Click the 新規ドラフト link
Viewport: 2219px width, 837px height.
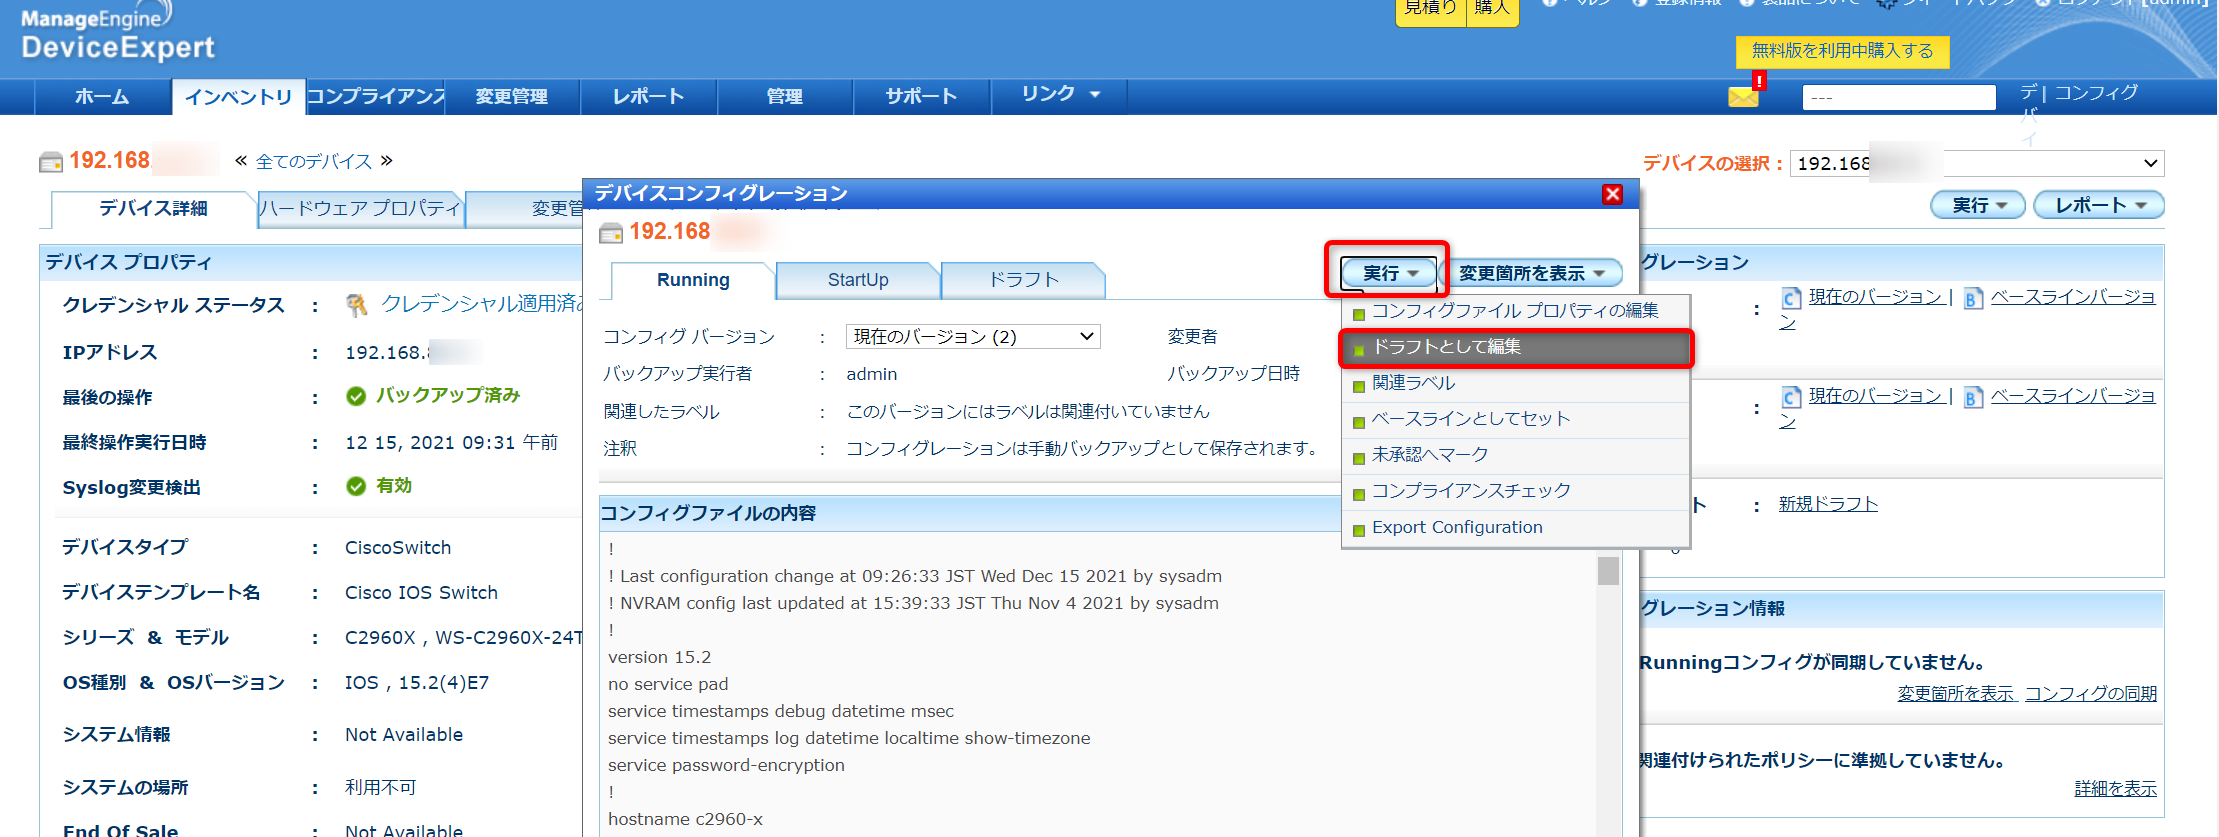coord(1828,504)
